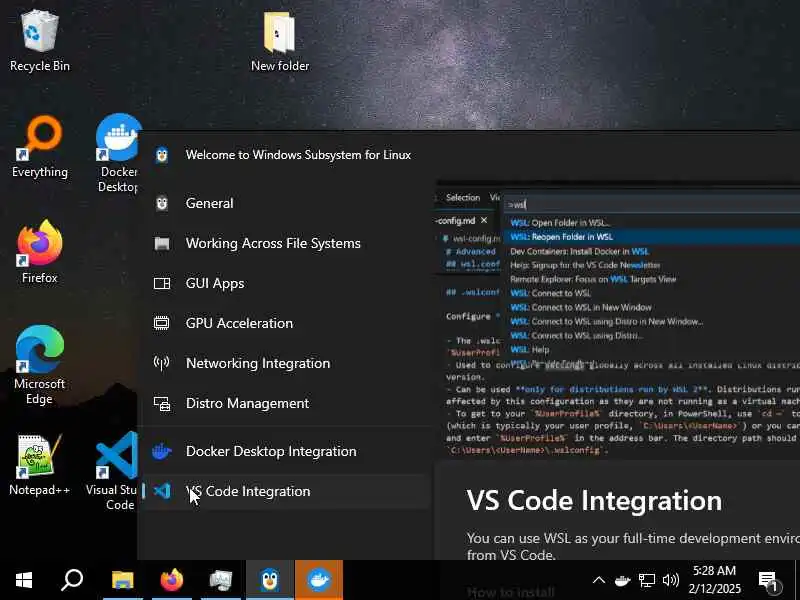The height and width of the screenshot is (600, 800).
Task: Click the Working Across File Systems icon
Action: coord(162,243)
